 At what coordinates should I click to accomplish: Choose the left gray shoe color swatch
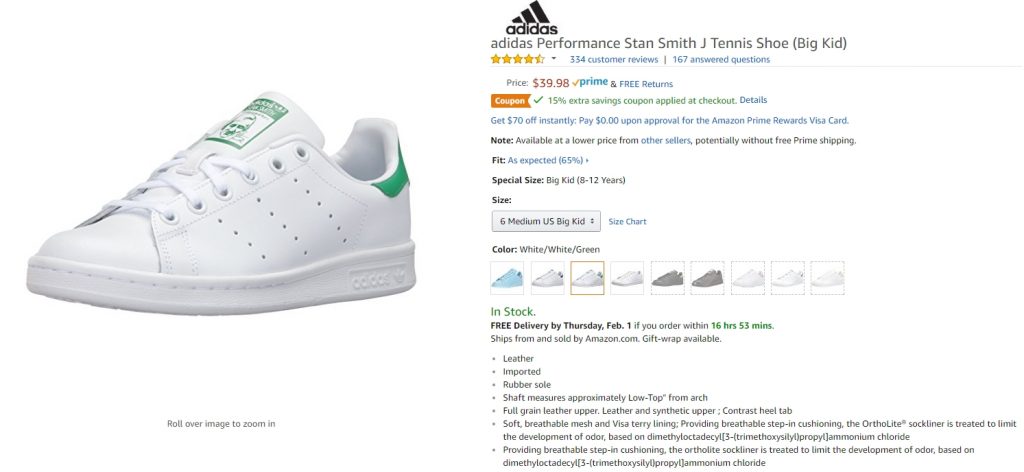click(667, 277)
